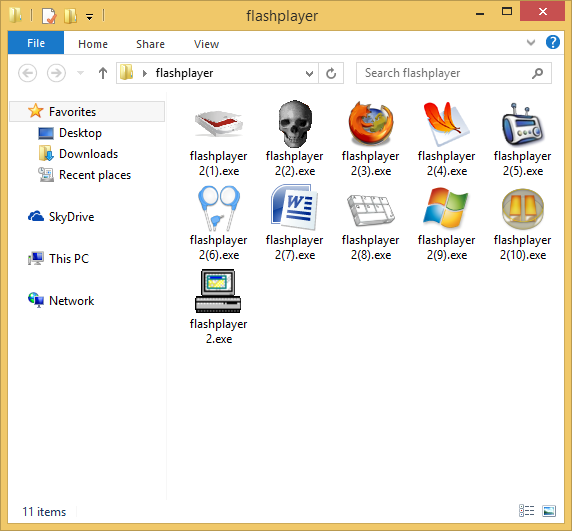Click the Properties quick access icon
572x531 pixels.
pyautogui.click(x=49, y=16)
